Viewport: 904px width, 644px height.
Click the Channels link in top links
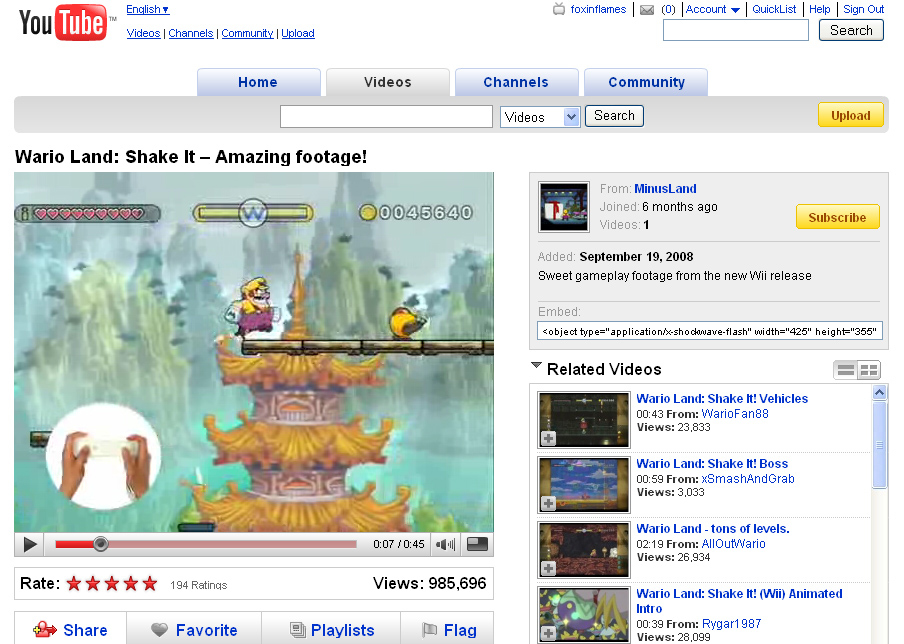191,33
